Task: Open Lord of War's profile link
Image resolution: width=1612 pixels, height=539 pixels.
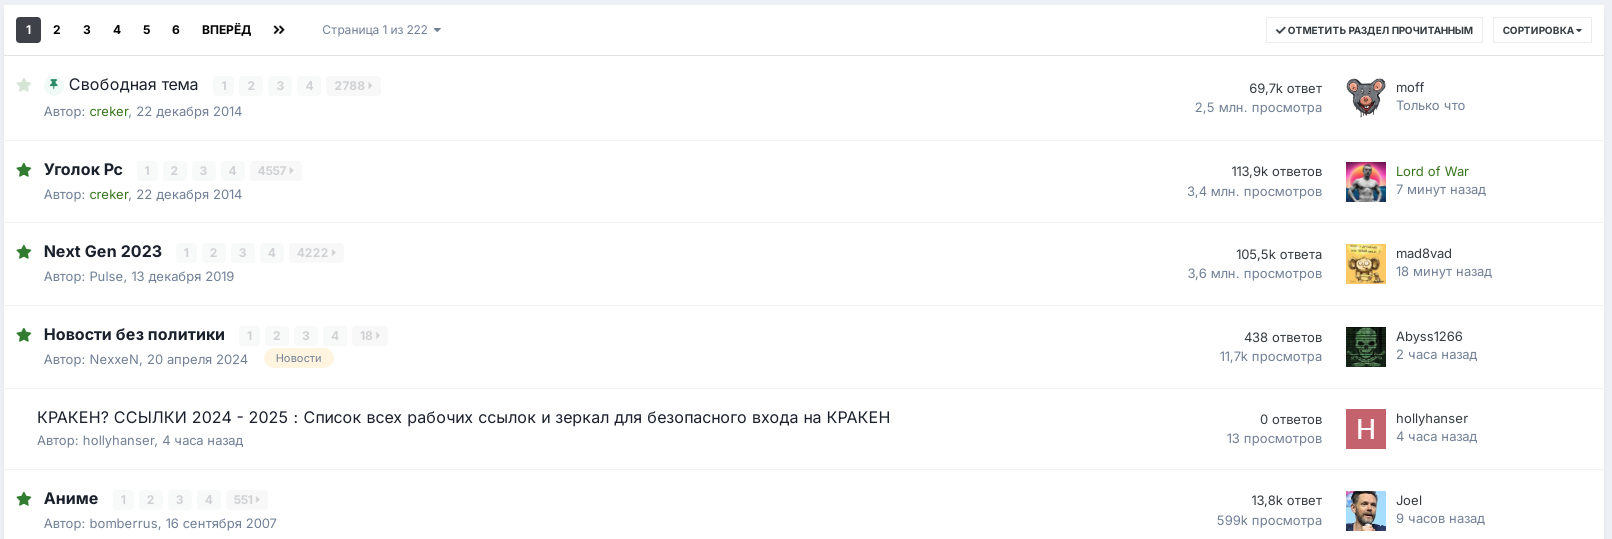Action: pyautogui.click(x=1432, y=172)
